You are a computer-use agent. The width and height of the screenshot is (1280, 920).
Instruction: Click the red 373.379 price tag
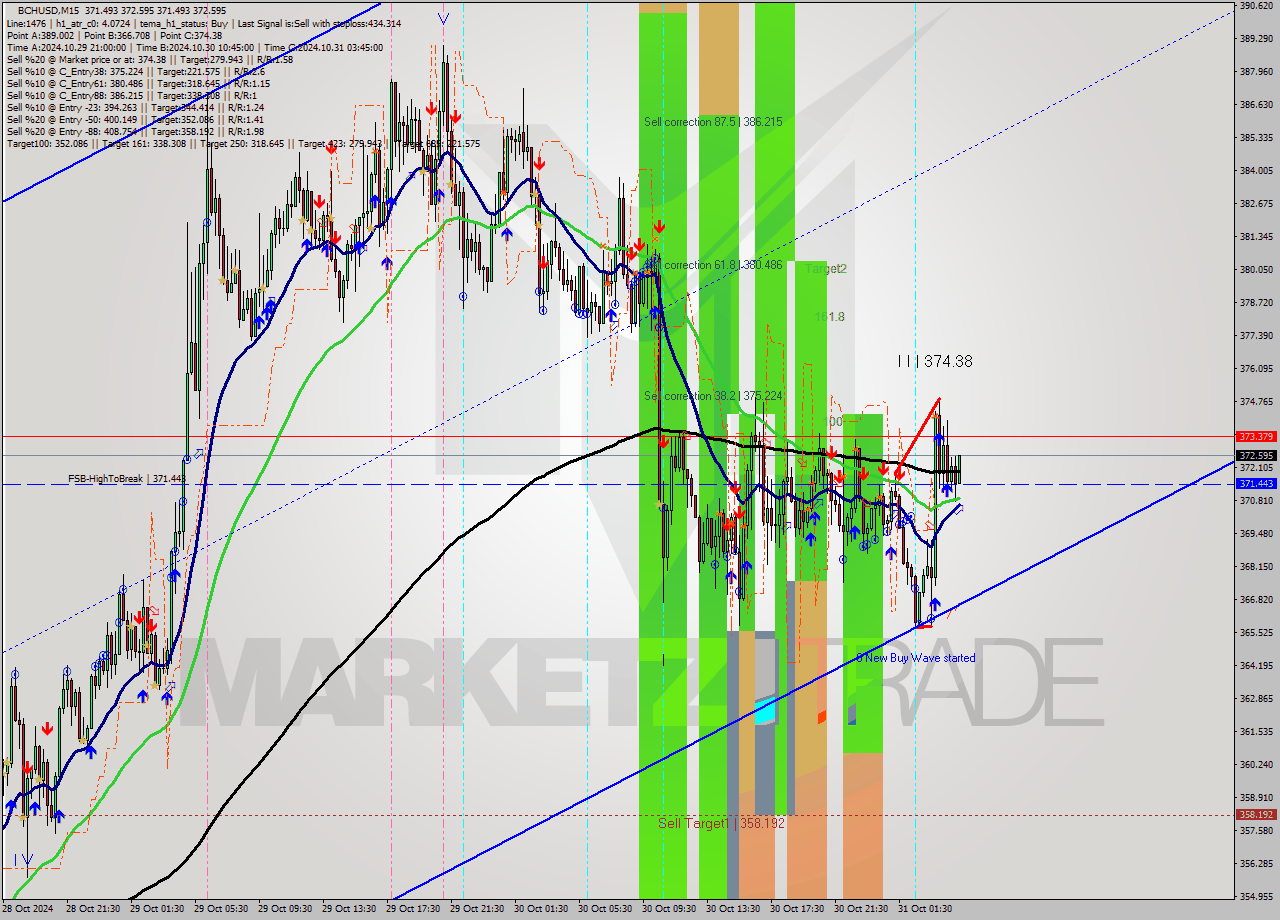(x=1256, y=437)
